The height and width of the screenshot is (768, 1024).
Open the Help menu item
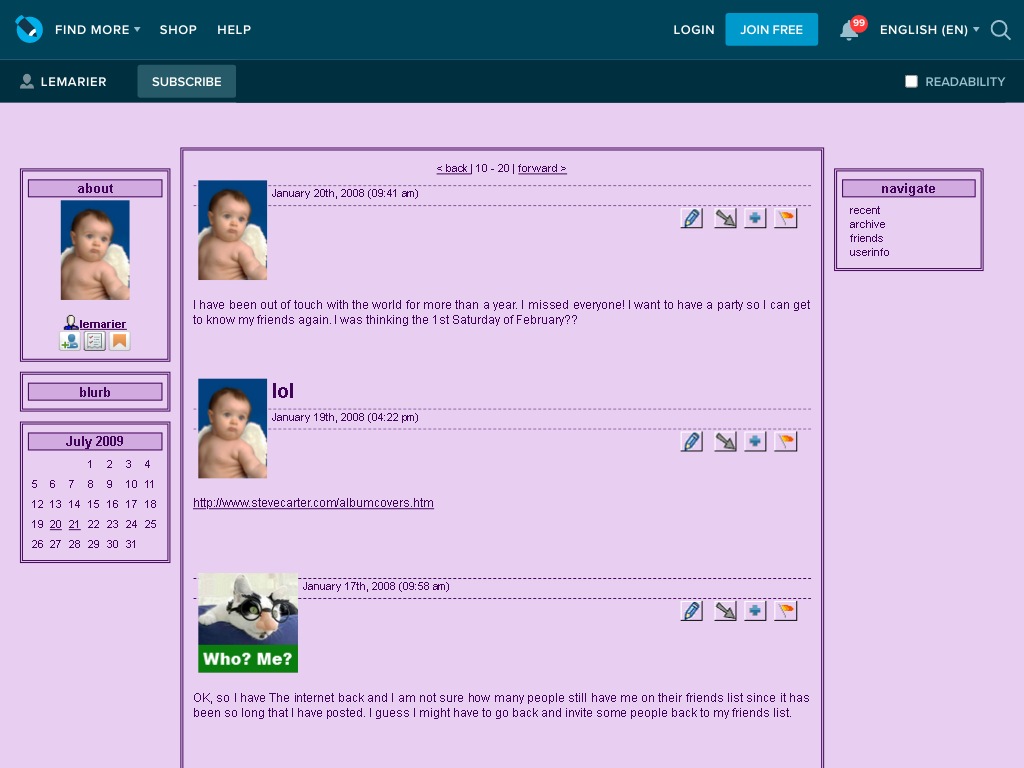click(x=234, y=29)
